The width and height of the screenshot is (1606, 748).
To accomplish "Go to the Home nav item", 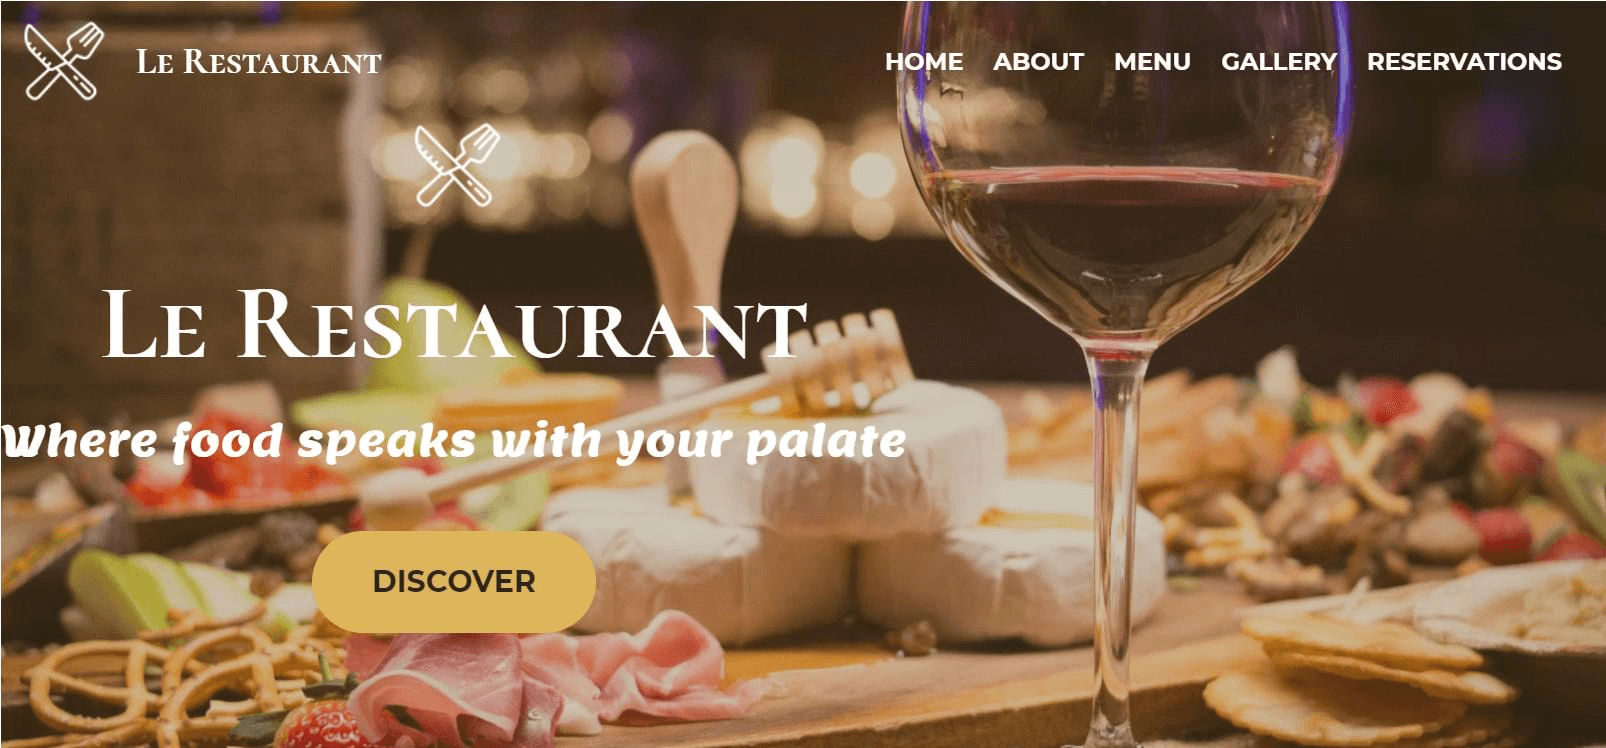I will click(x=924, y=62).
